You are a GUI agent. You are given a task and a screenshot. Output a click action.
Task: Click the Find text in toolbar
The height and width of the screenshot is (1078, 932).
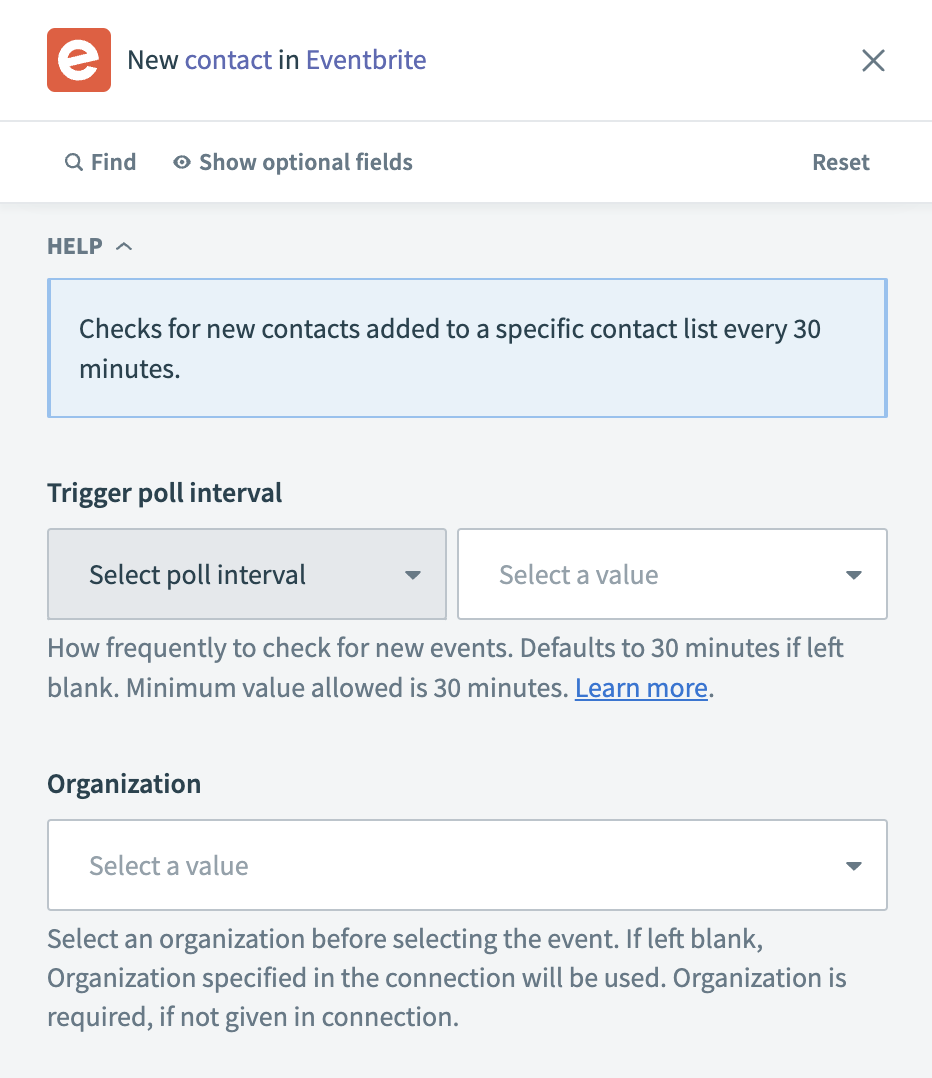pos(113,162)
